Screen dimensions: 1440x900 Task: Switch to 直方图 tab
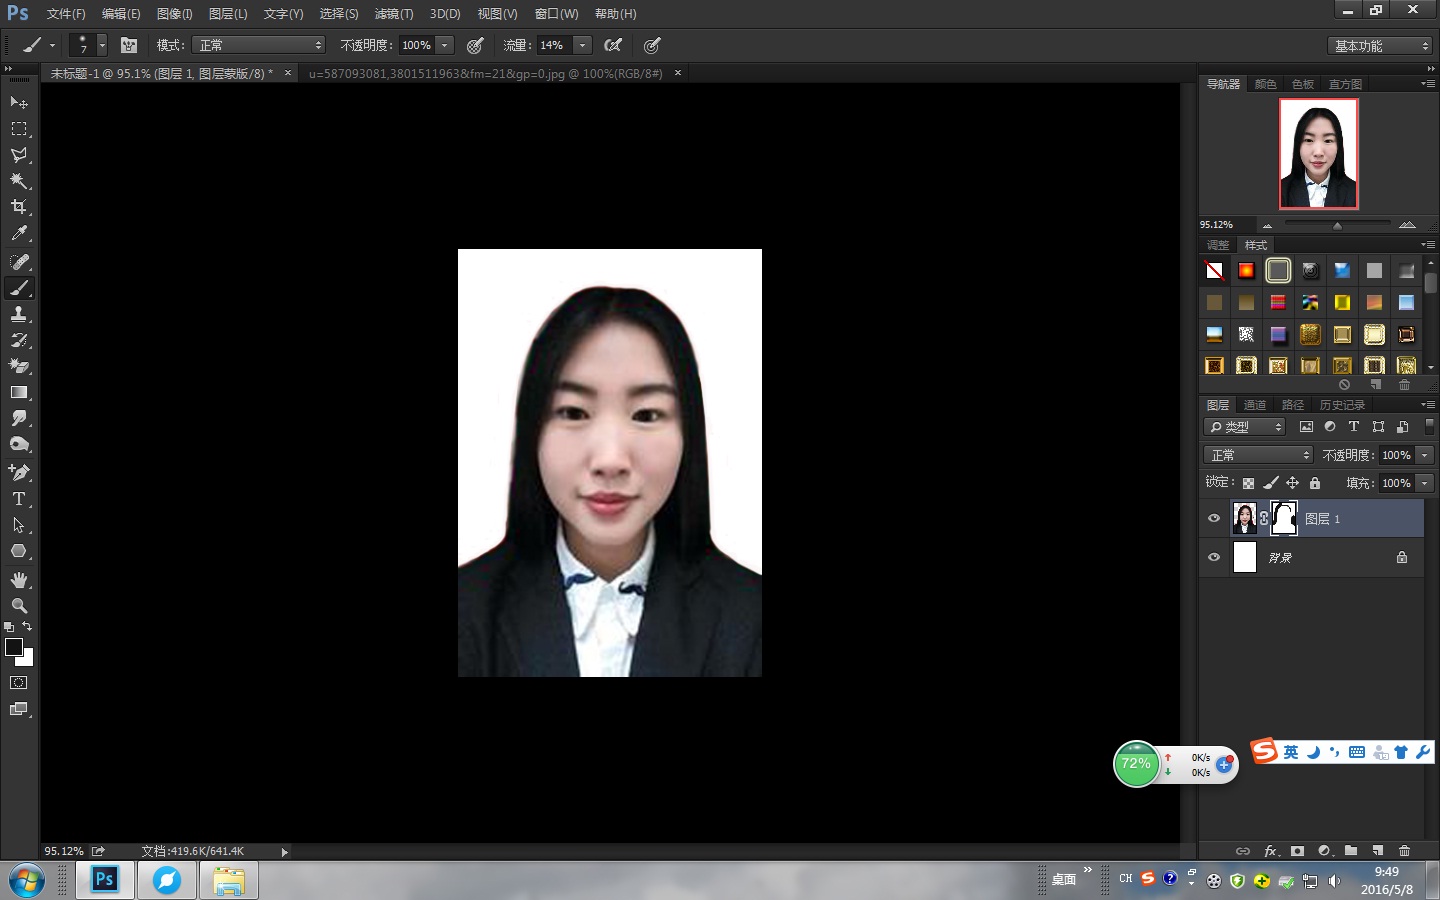pyautogui.click(x=1345, y=84)
